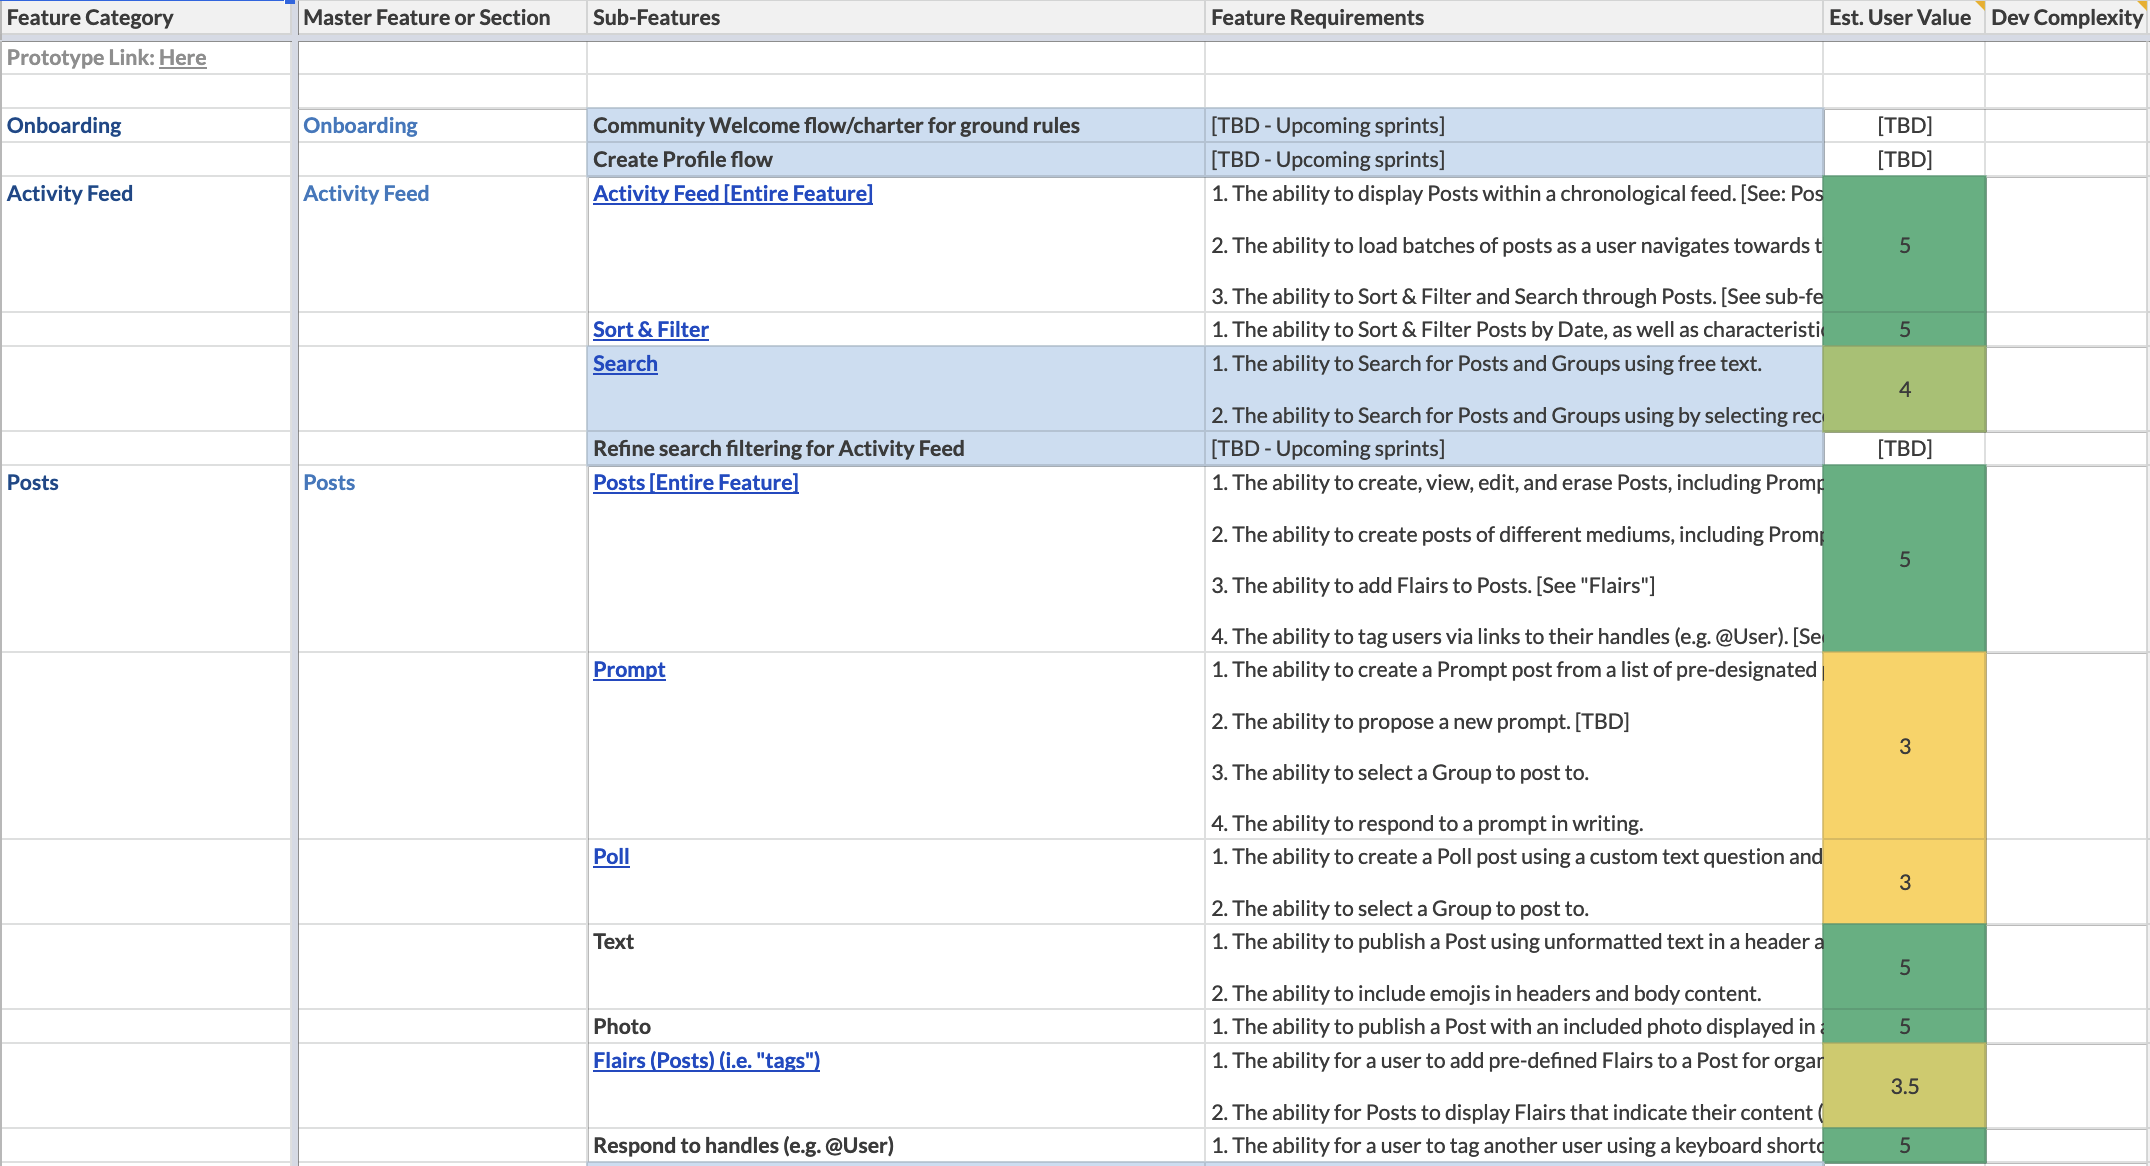Open the prototype 'Here' link

click(182, 58)
